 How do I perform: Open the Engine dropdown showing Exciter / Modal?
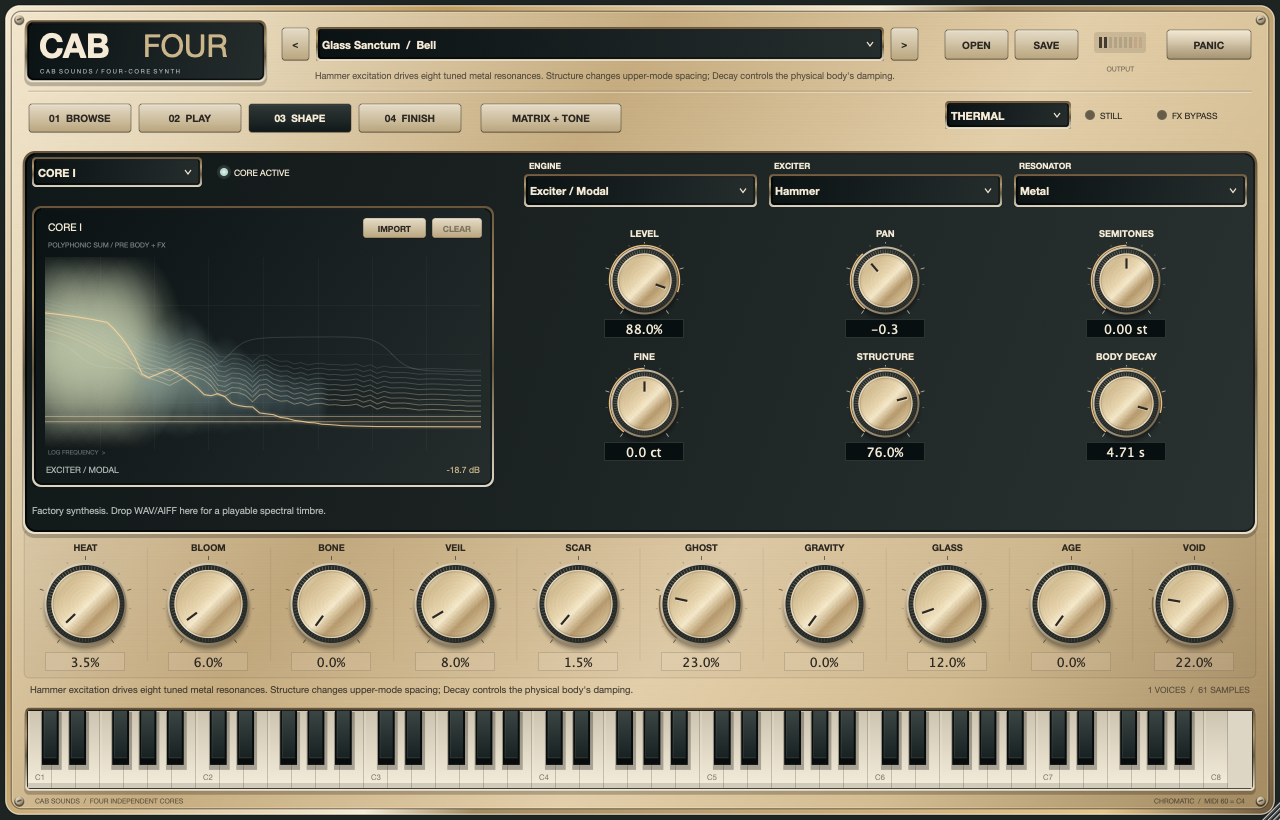click(x=640, y=191)
